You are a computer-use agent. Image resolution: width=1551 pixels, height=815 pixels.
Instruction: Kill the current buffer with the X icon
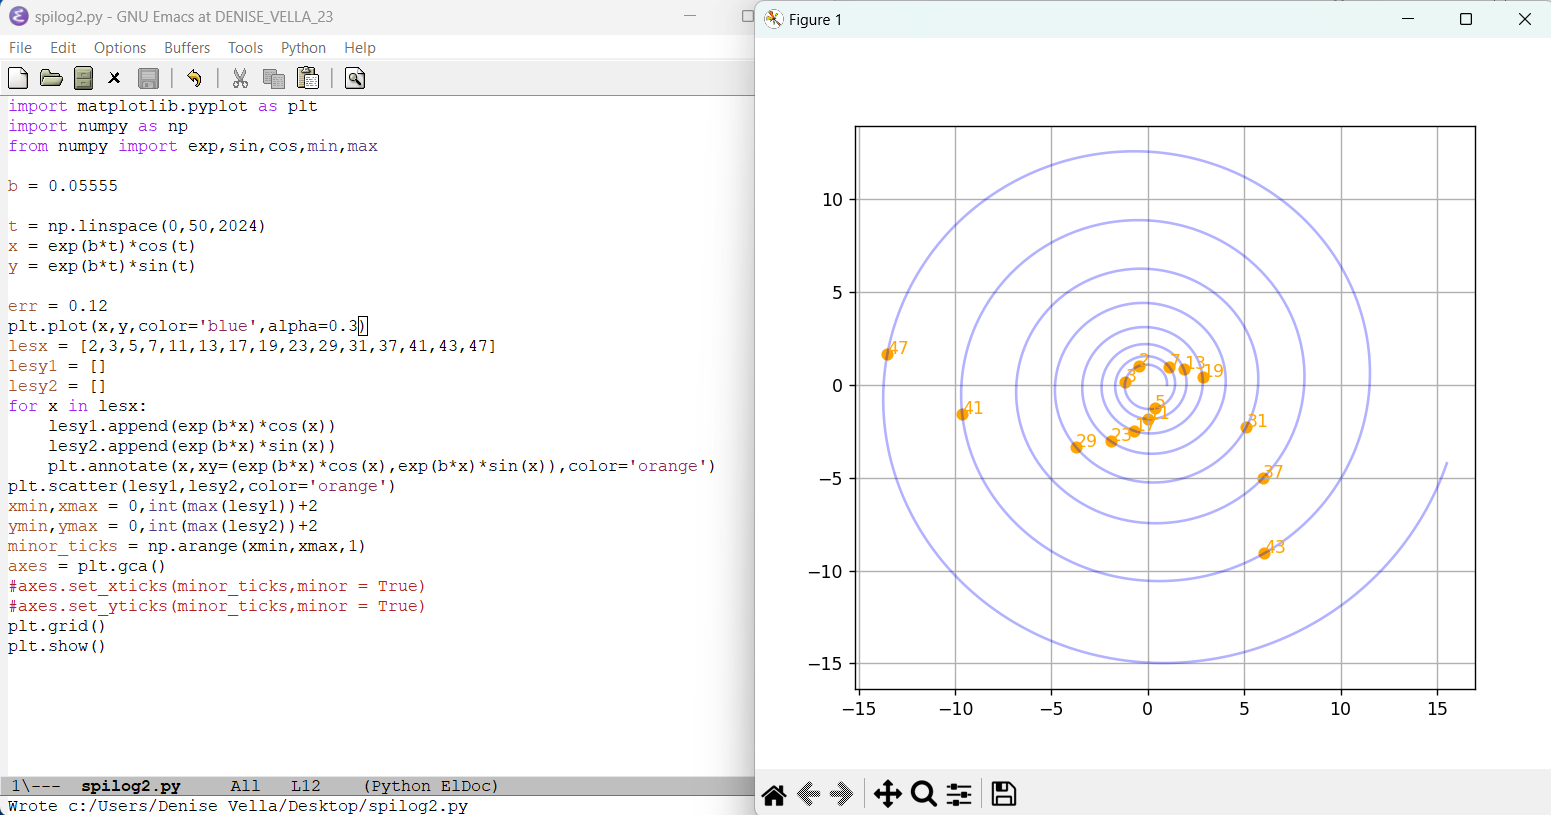point(114,78)
